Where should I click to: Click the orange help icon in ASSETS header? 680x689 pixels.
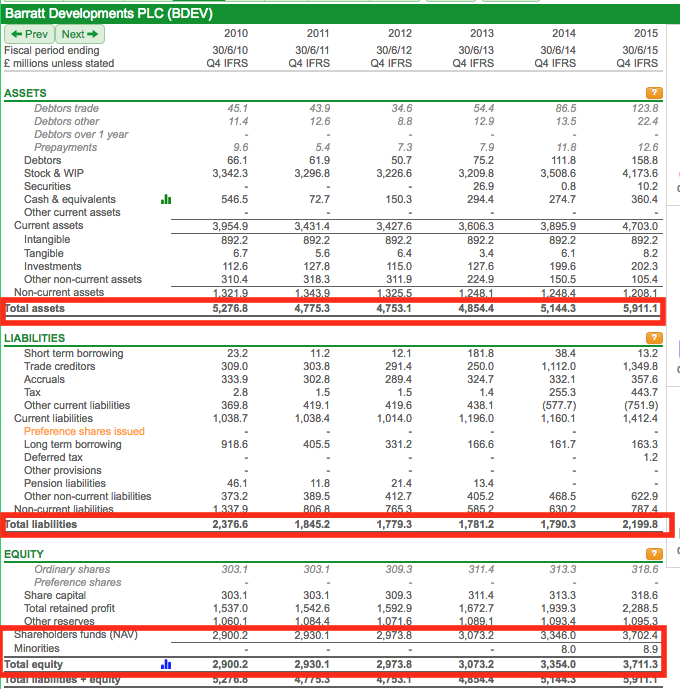click(655, 93)
